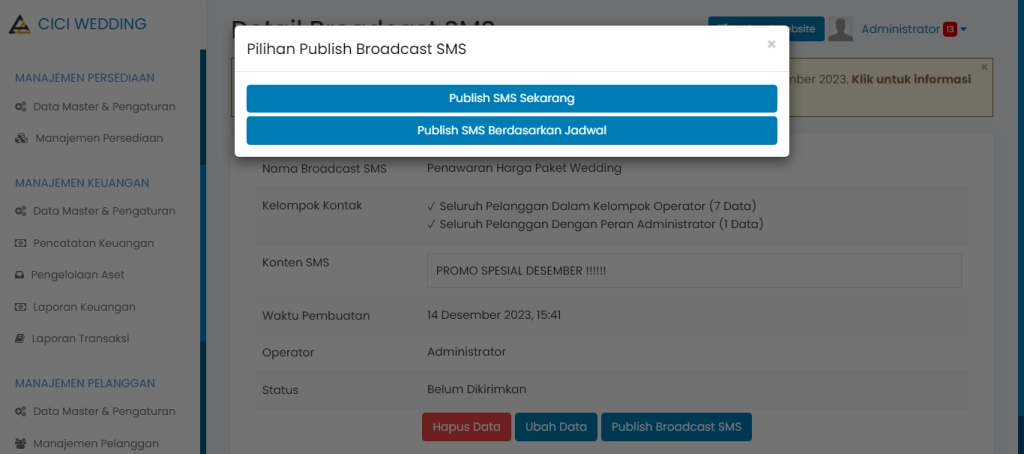Click MANAJEMEN PERSEDIAAN section heading

point(85,78)
